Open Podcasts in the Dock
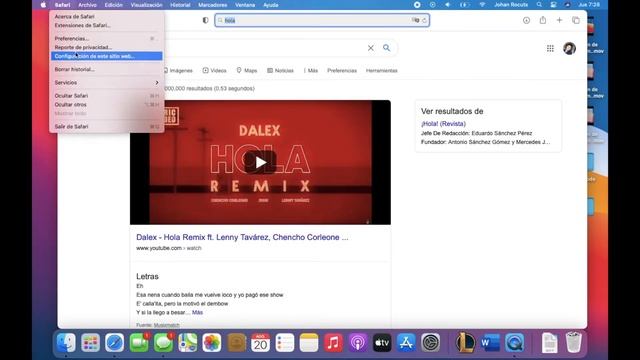 358,342
